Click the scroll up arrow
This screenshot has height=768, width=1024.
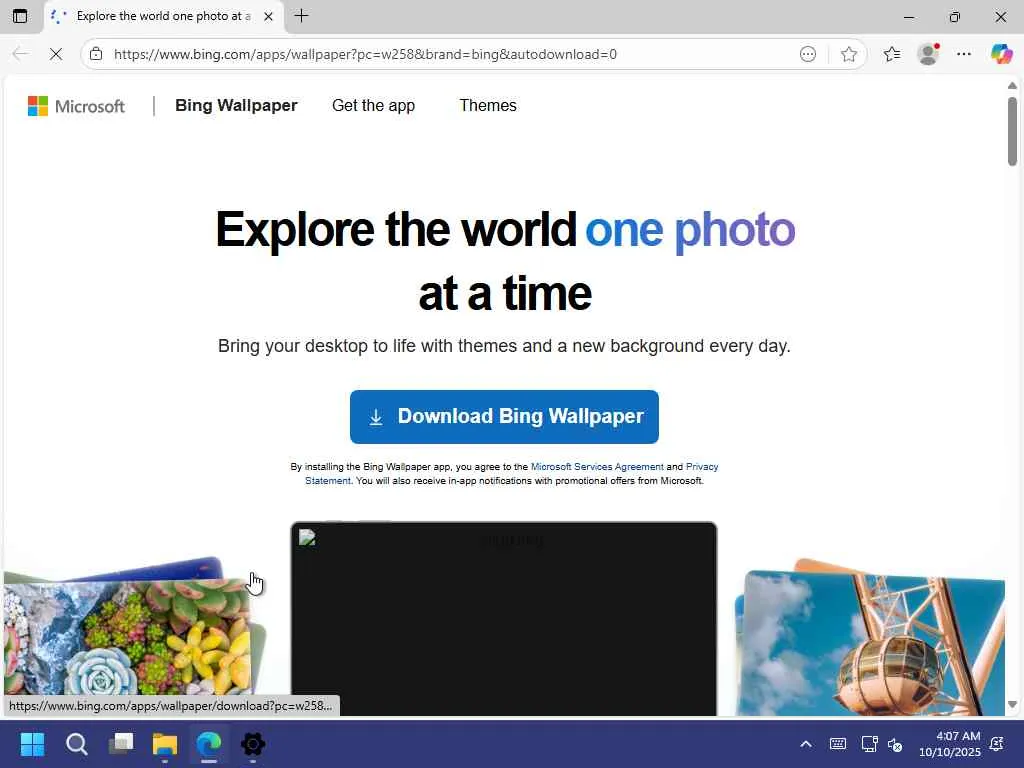(x=1012, y=86)
